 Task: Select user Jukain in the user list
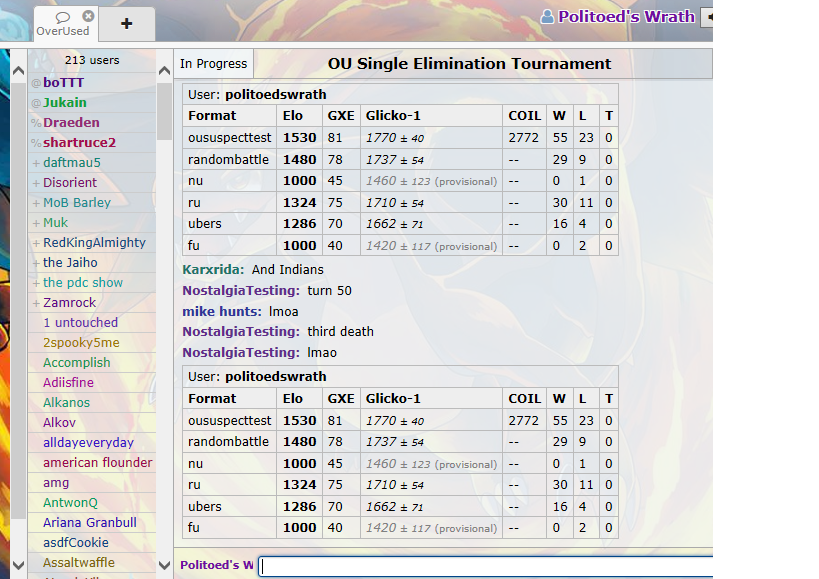pyautogui.click(x=64, y=103)
